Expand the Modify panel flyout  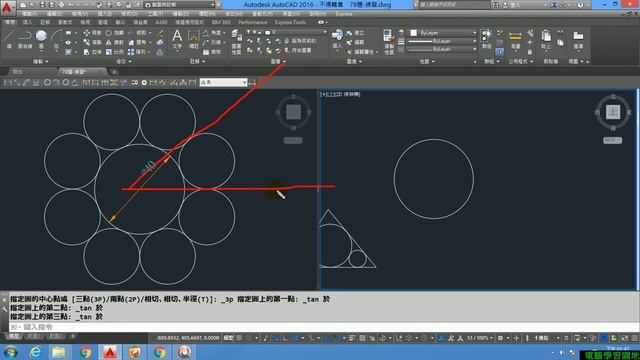124,61
